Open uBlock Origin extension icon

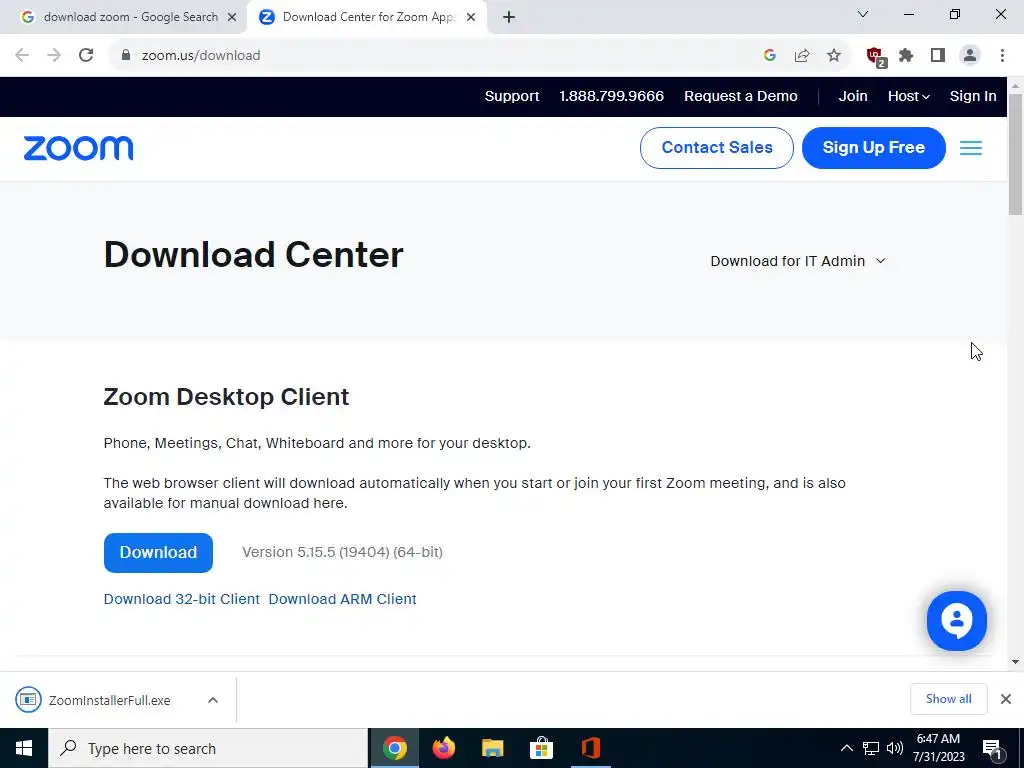(876, 56)
